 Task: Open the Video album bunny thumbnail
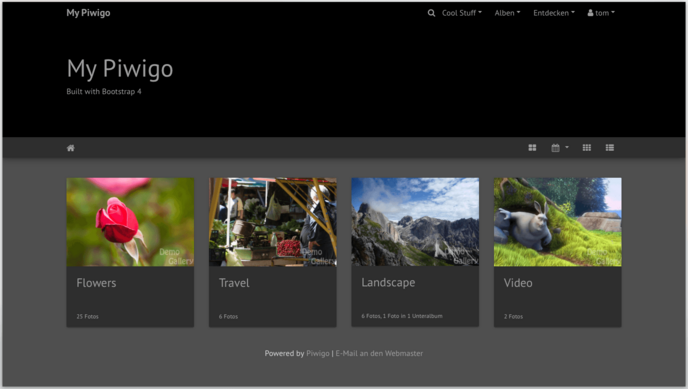pos(558,222)
